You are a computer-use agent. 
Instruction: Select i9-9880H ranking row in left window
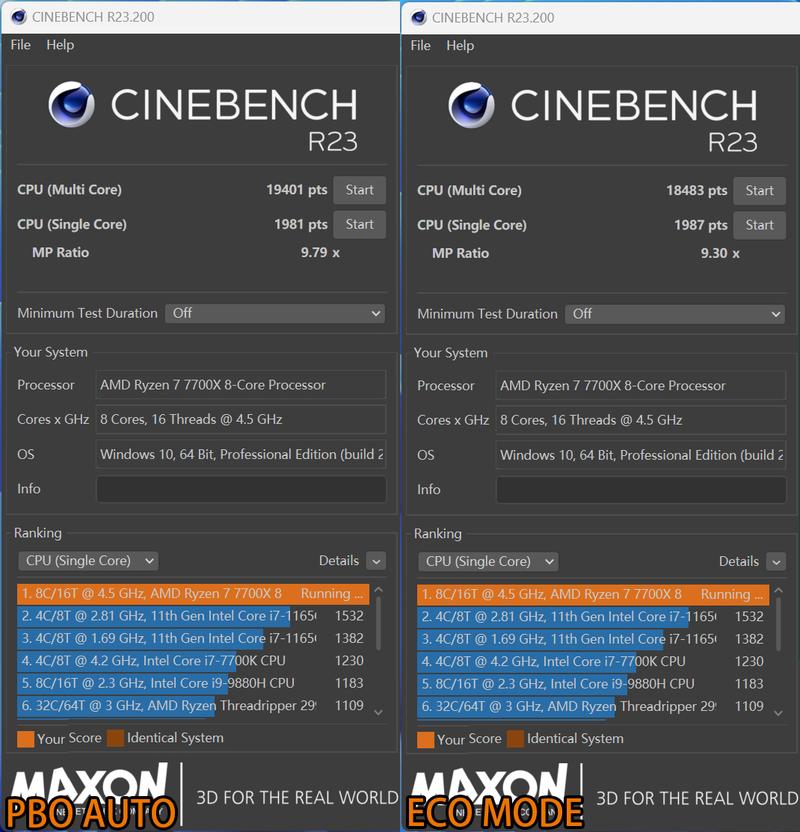coord(193,683)
